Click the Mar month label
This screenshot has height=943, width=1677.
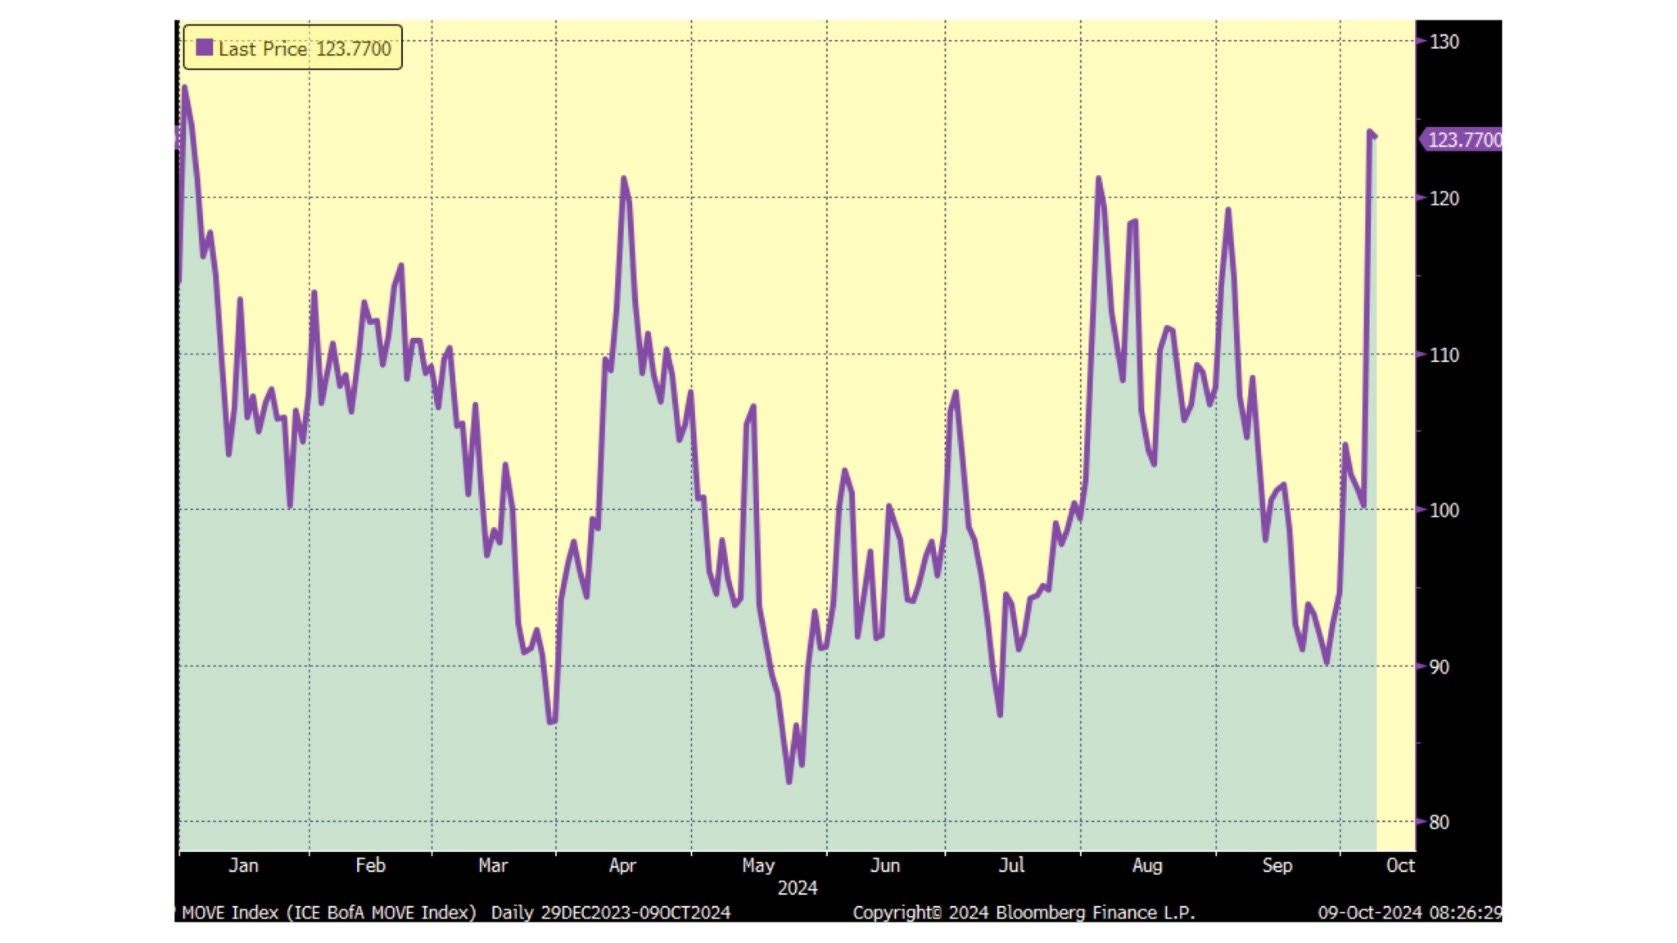tap(493, 865)
